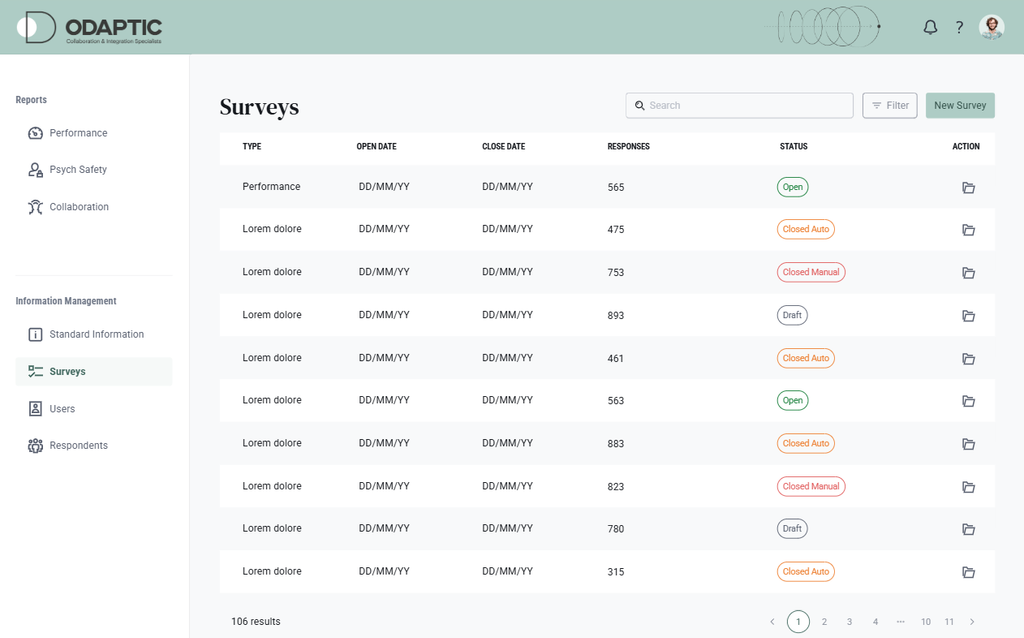Go to previous page arrow
The width and height of the screenshot is (1024, 638).
(772, 622)
